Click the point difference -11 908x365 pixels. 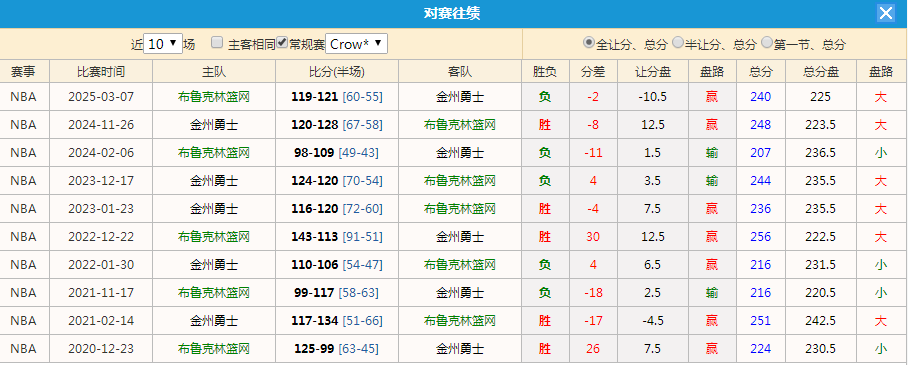click(x=593, y=153)
